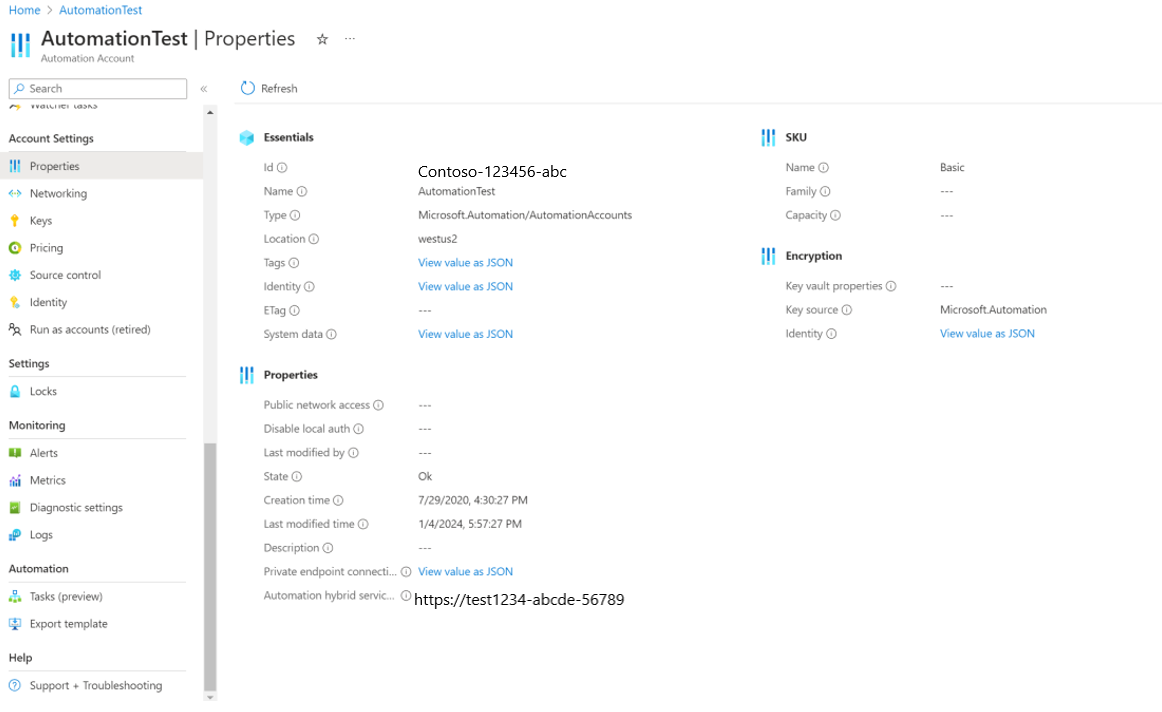Click the sidebar scroll down arrow

(x=210, y=697)
